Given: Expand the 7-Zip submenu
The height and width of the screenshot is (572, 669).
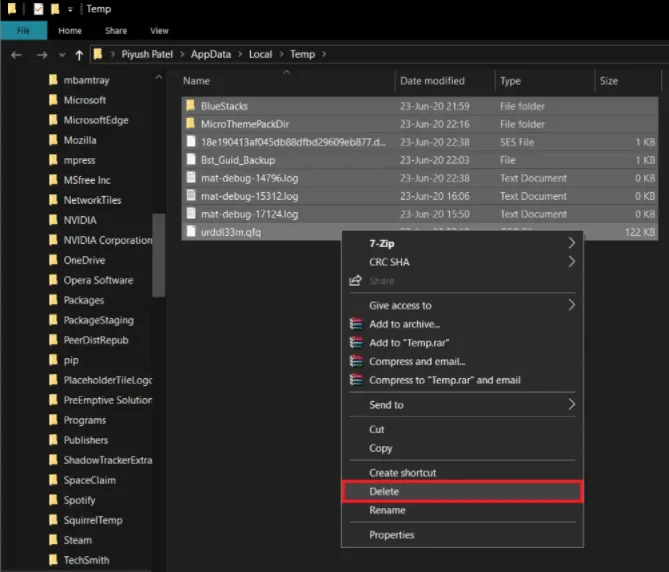Looking at the screenshot, I should coord(462,243).
